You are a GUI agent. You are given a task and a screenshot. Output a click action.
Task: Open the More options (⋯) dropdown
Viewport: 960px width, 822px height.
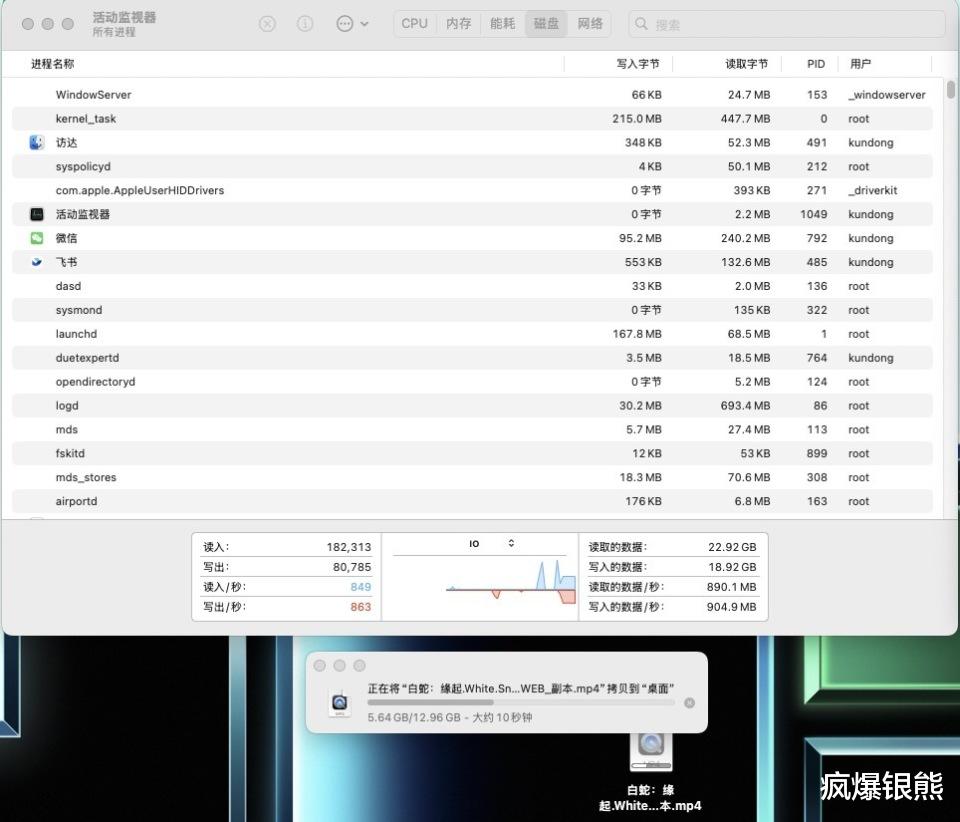[x=345, y=24]
